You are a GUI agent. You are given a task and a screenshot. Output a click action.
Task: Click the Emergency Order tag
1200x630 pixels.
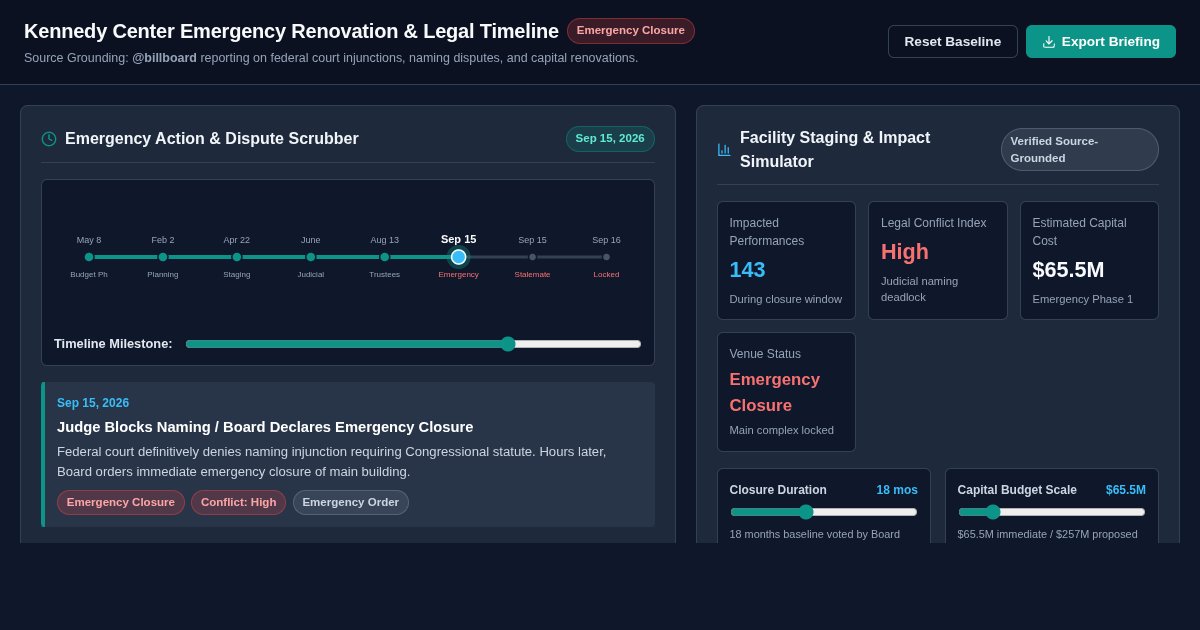pyautogui.click(x=351, y=502)
